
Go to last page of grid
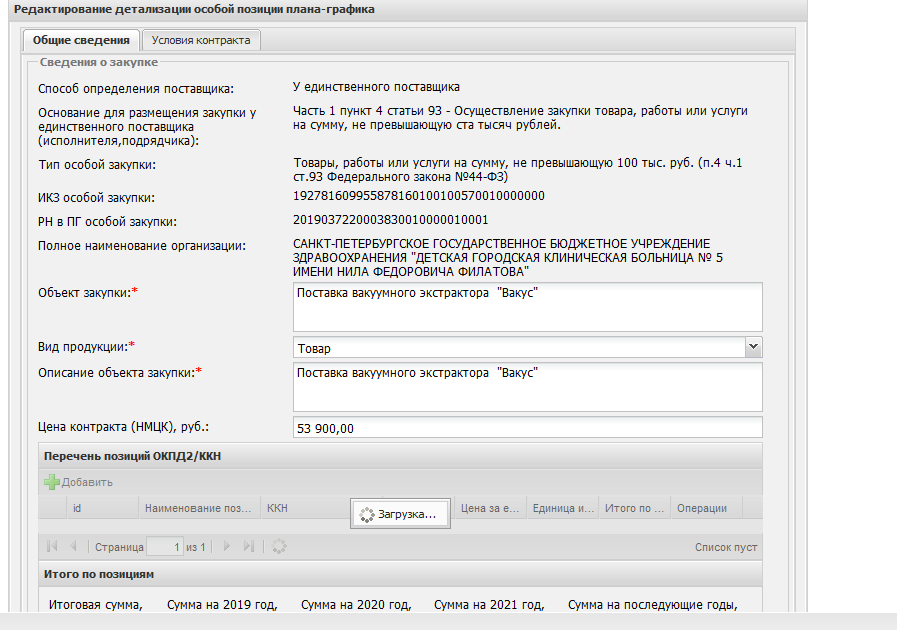(249, 547)
